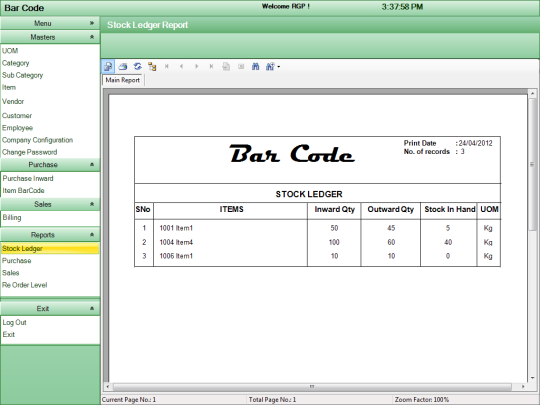Collapse the Masters section
Screen dimensions: 540x405
(92, 37)
